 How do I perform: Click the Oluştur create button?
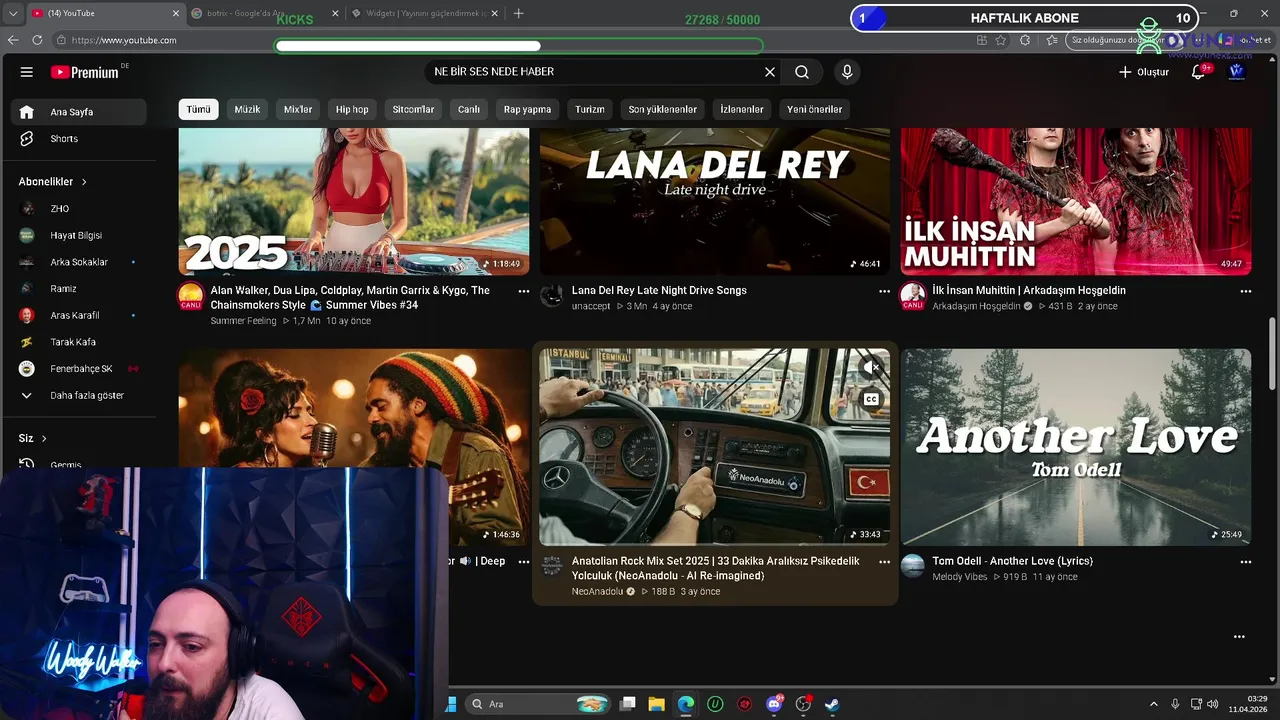coord(1143,72)
